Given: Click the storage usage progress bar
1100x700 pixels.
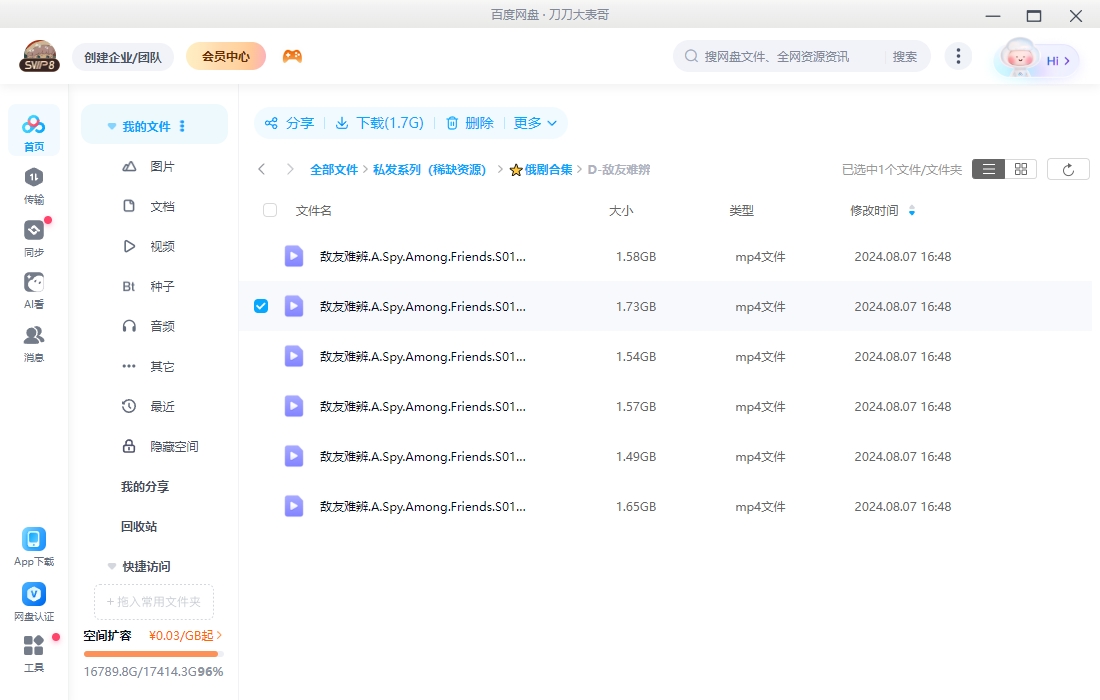Looking at the screenshot, I should (151, 653).
